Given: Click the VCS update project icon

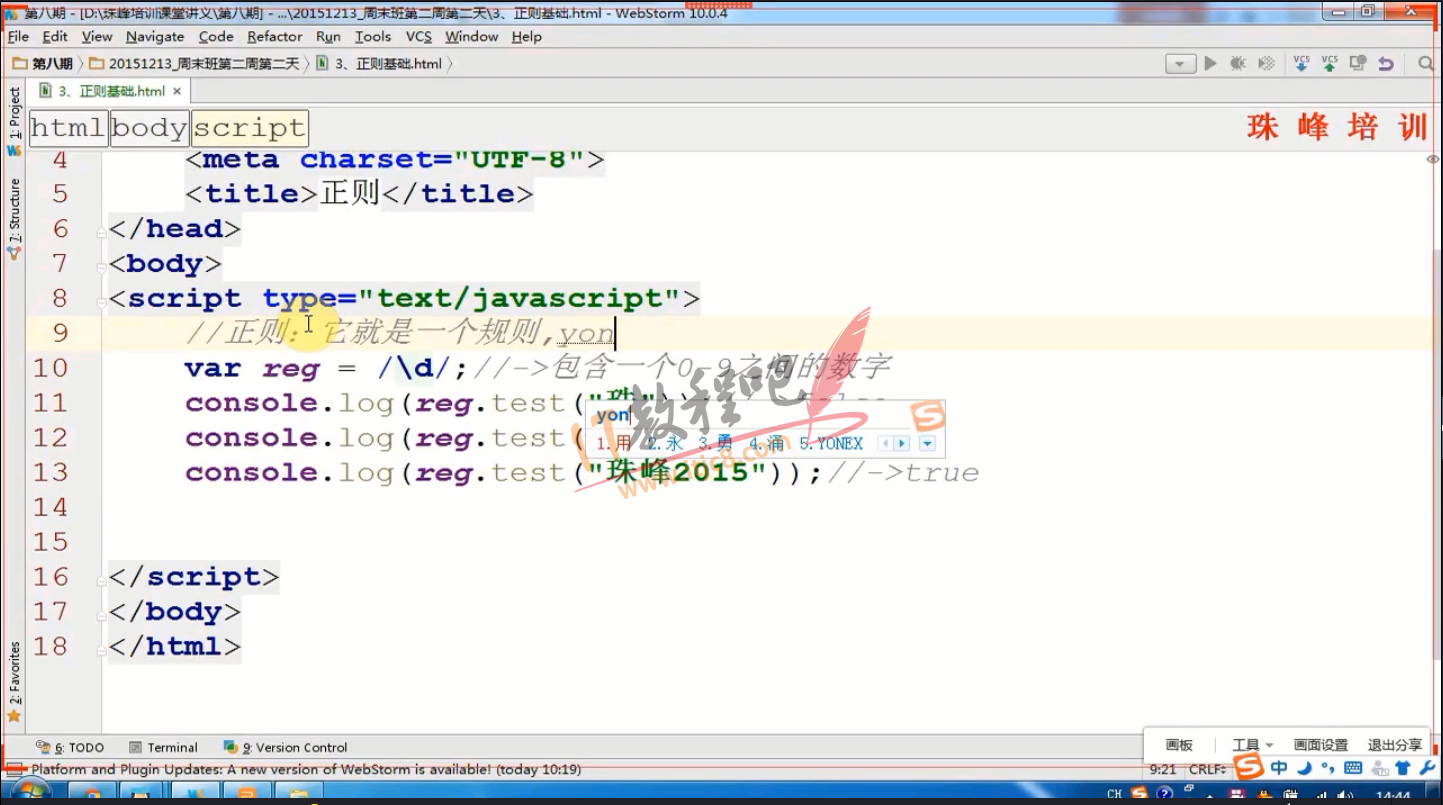Looking at the screenshot, I should tap(1301, 64).
